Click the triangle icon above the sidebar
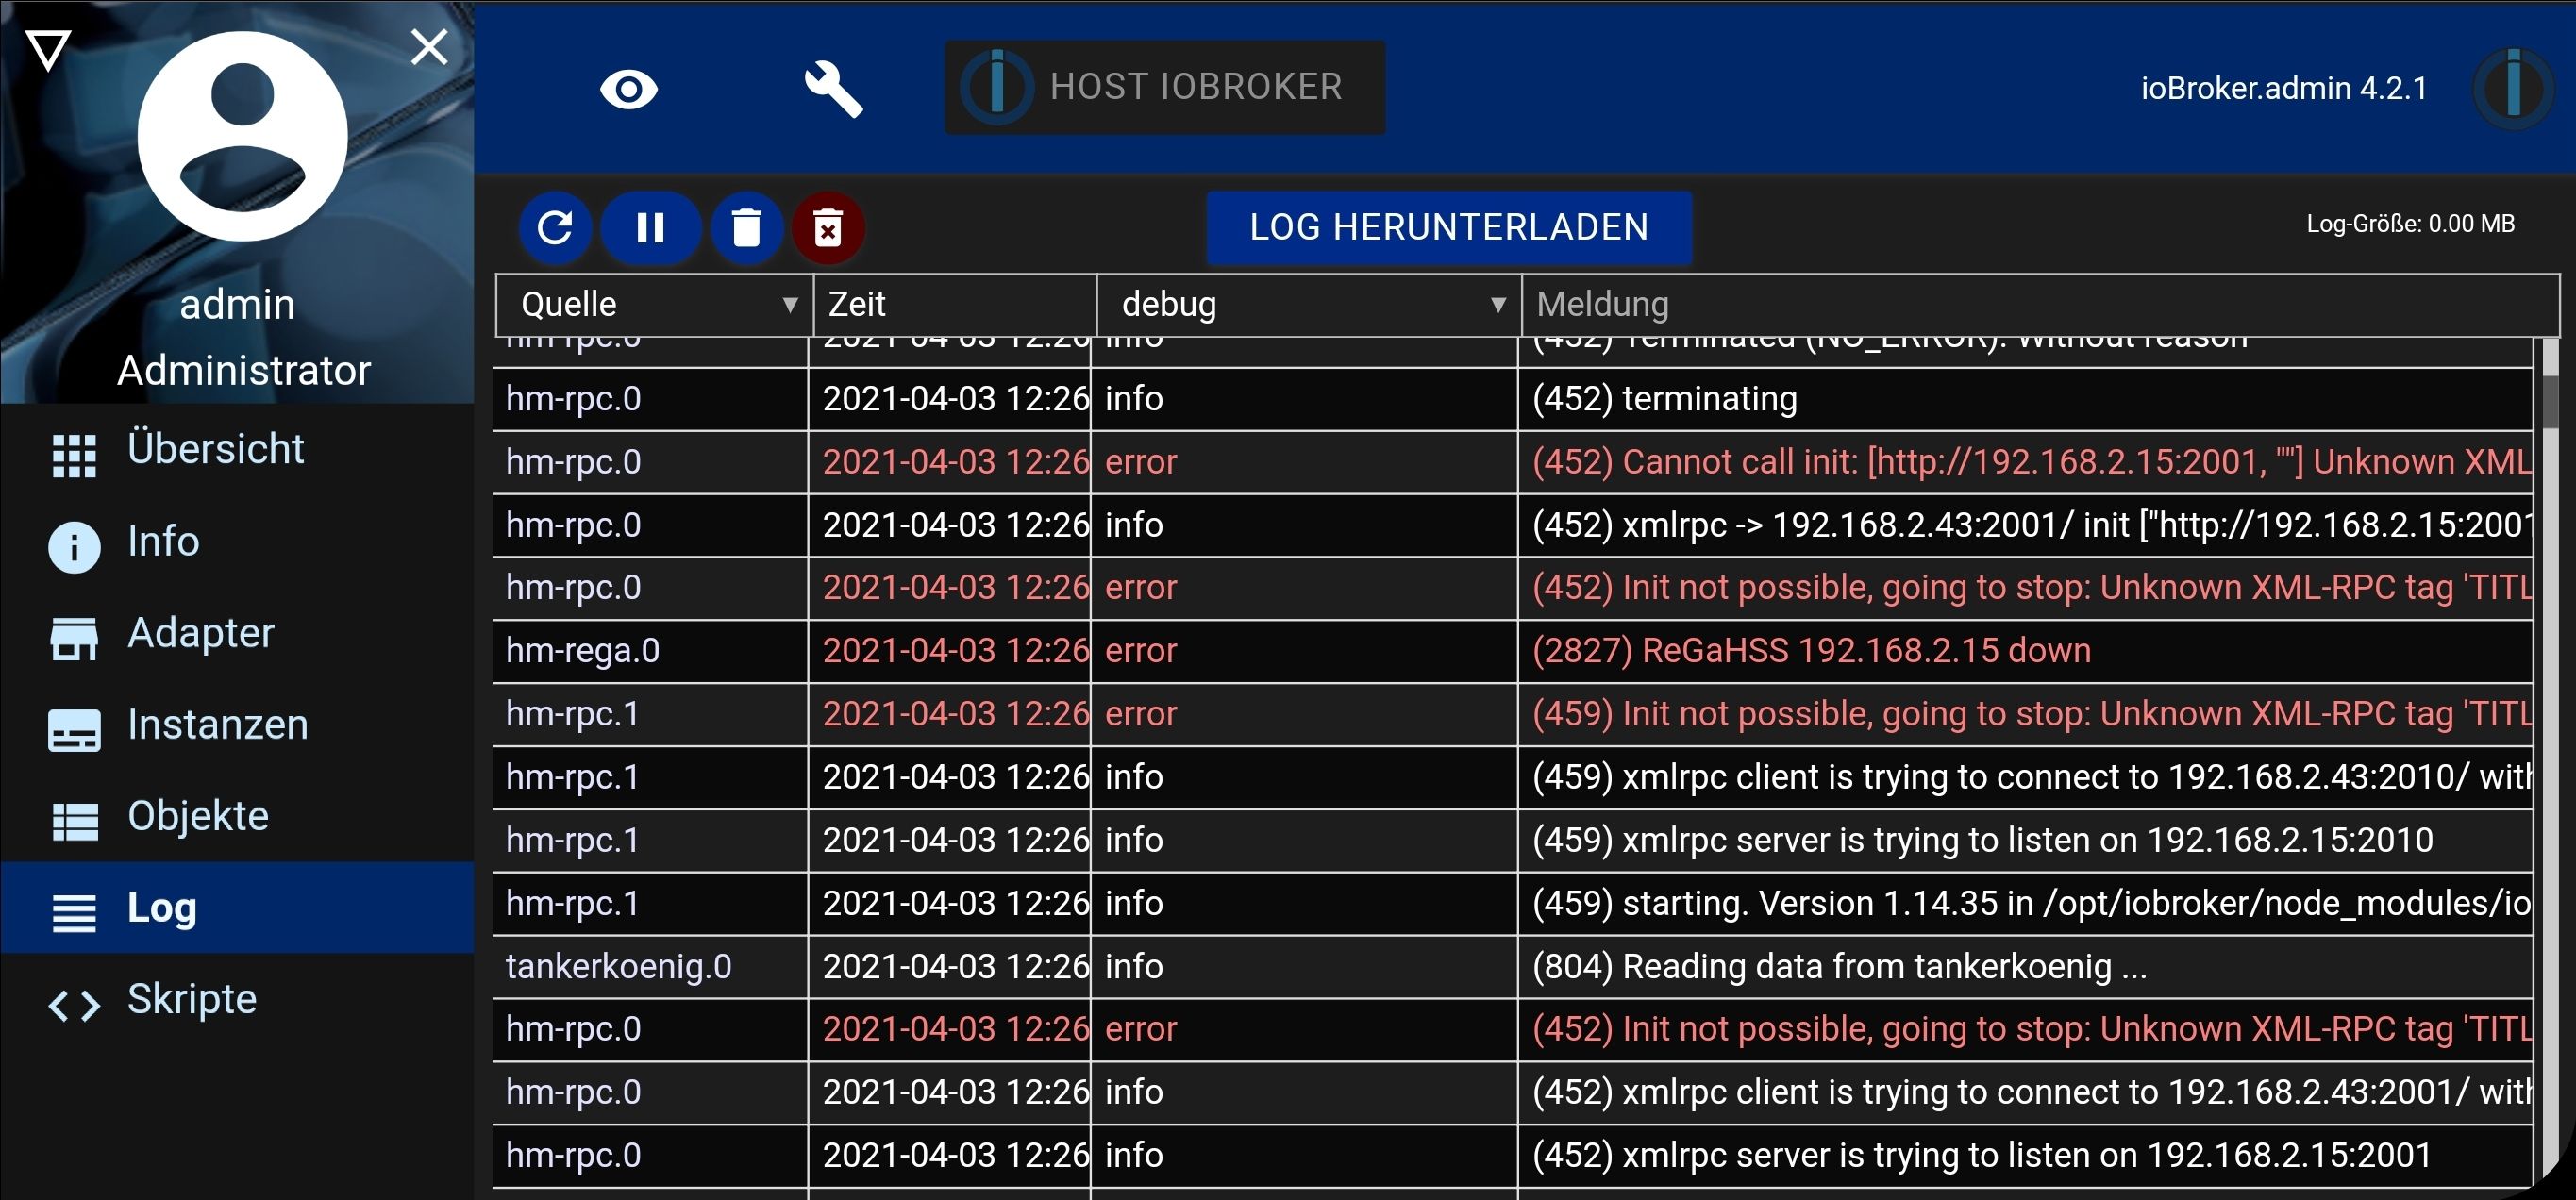The image size is (2576, 1200). (48, 49)
